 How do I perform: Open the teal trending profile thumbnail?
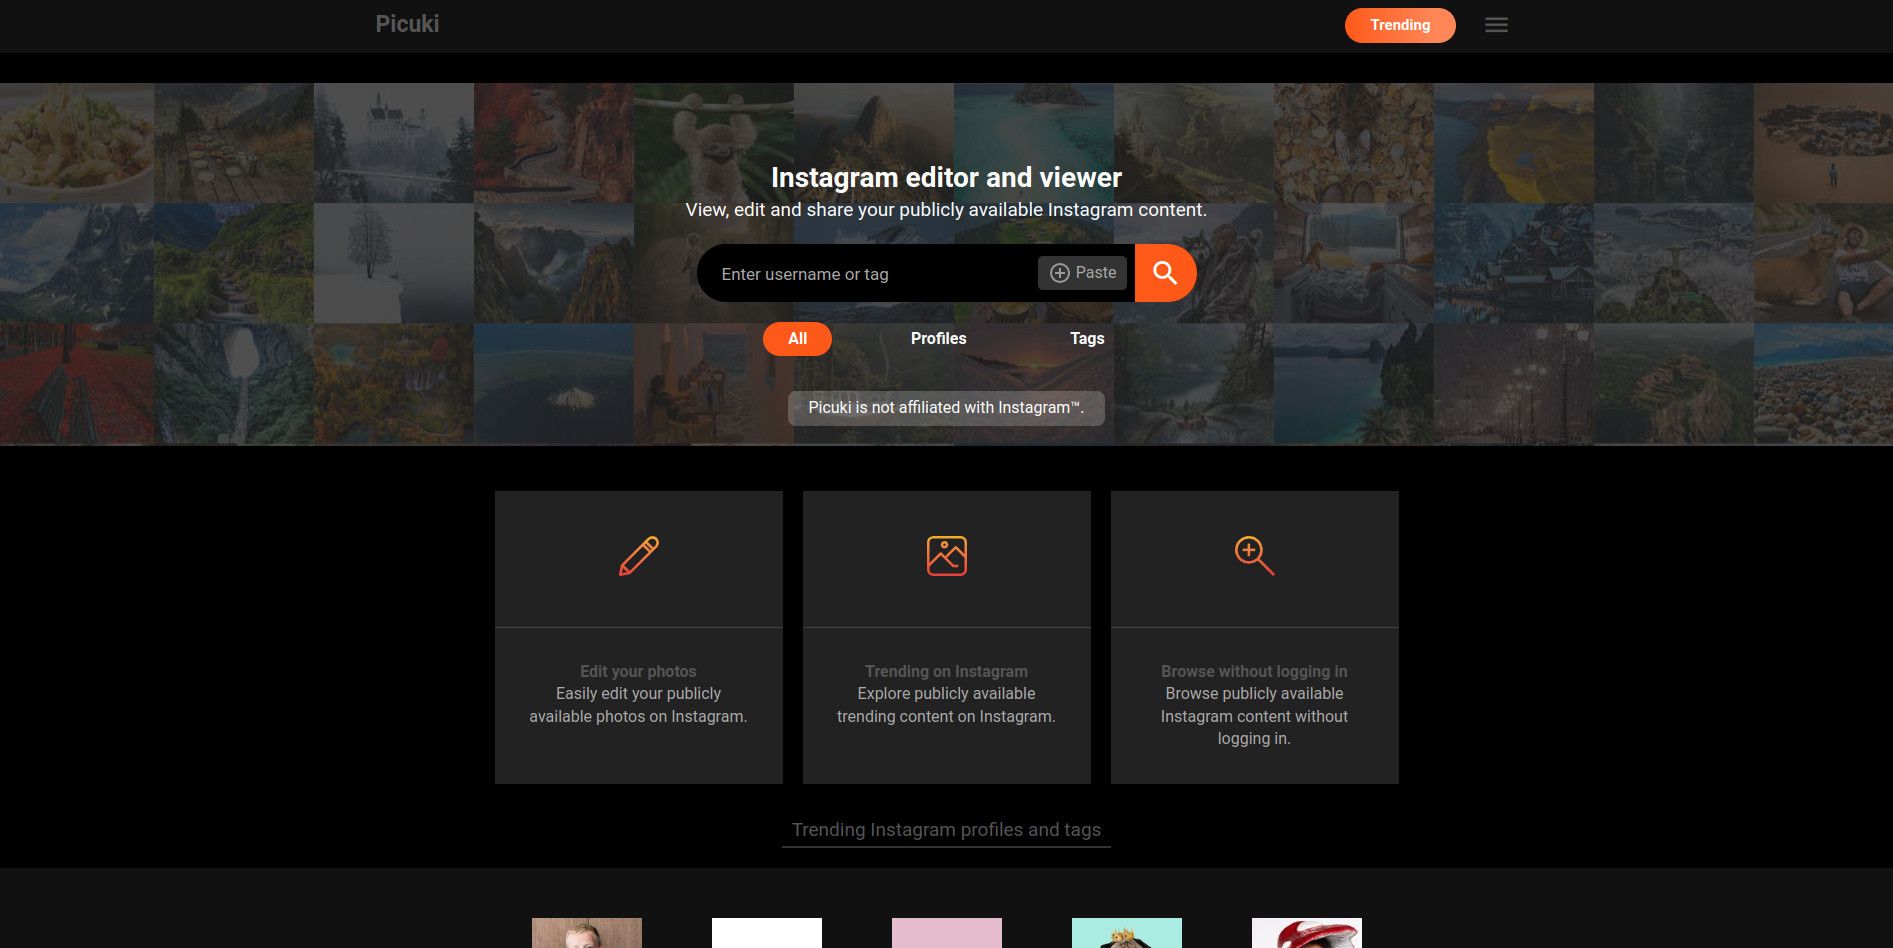pos(1127,933)
